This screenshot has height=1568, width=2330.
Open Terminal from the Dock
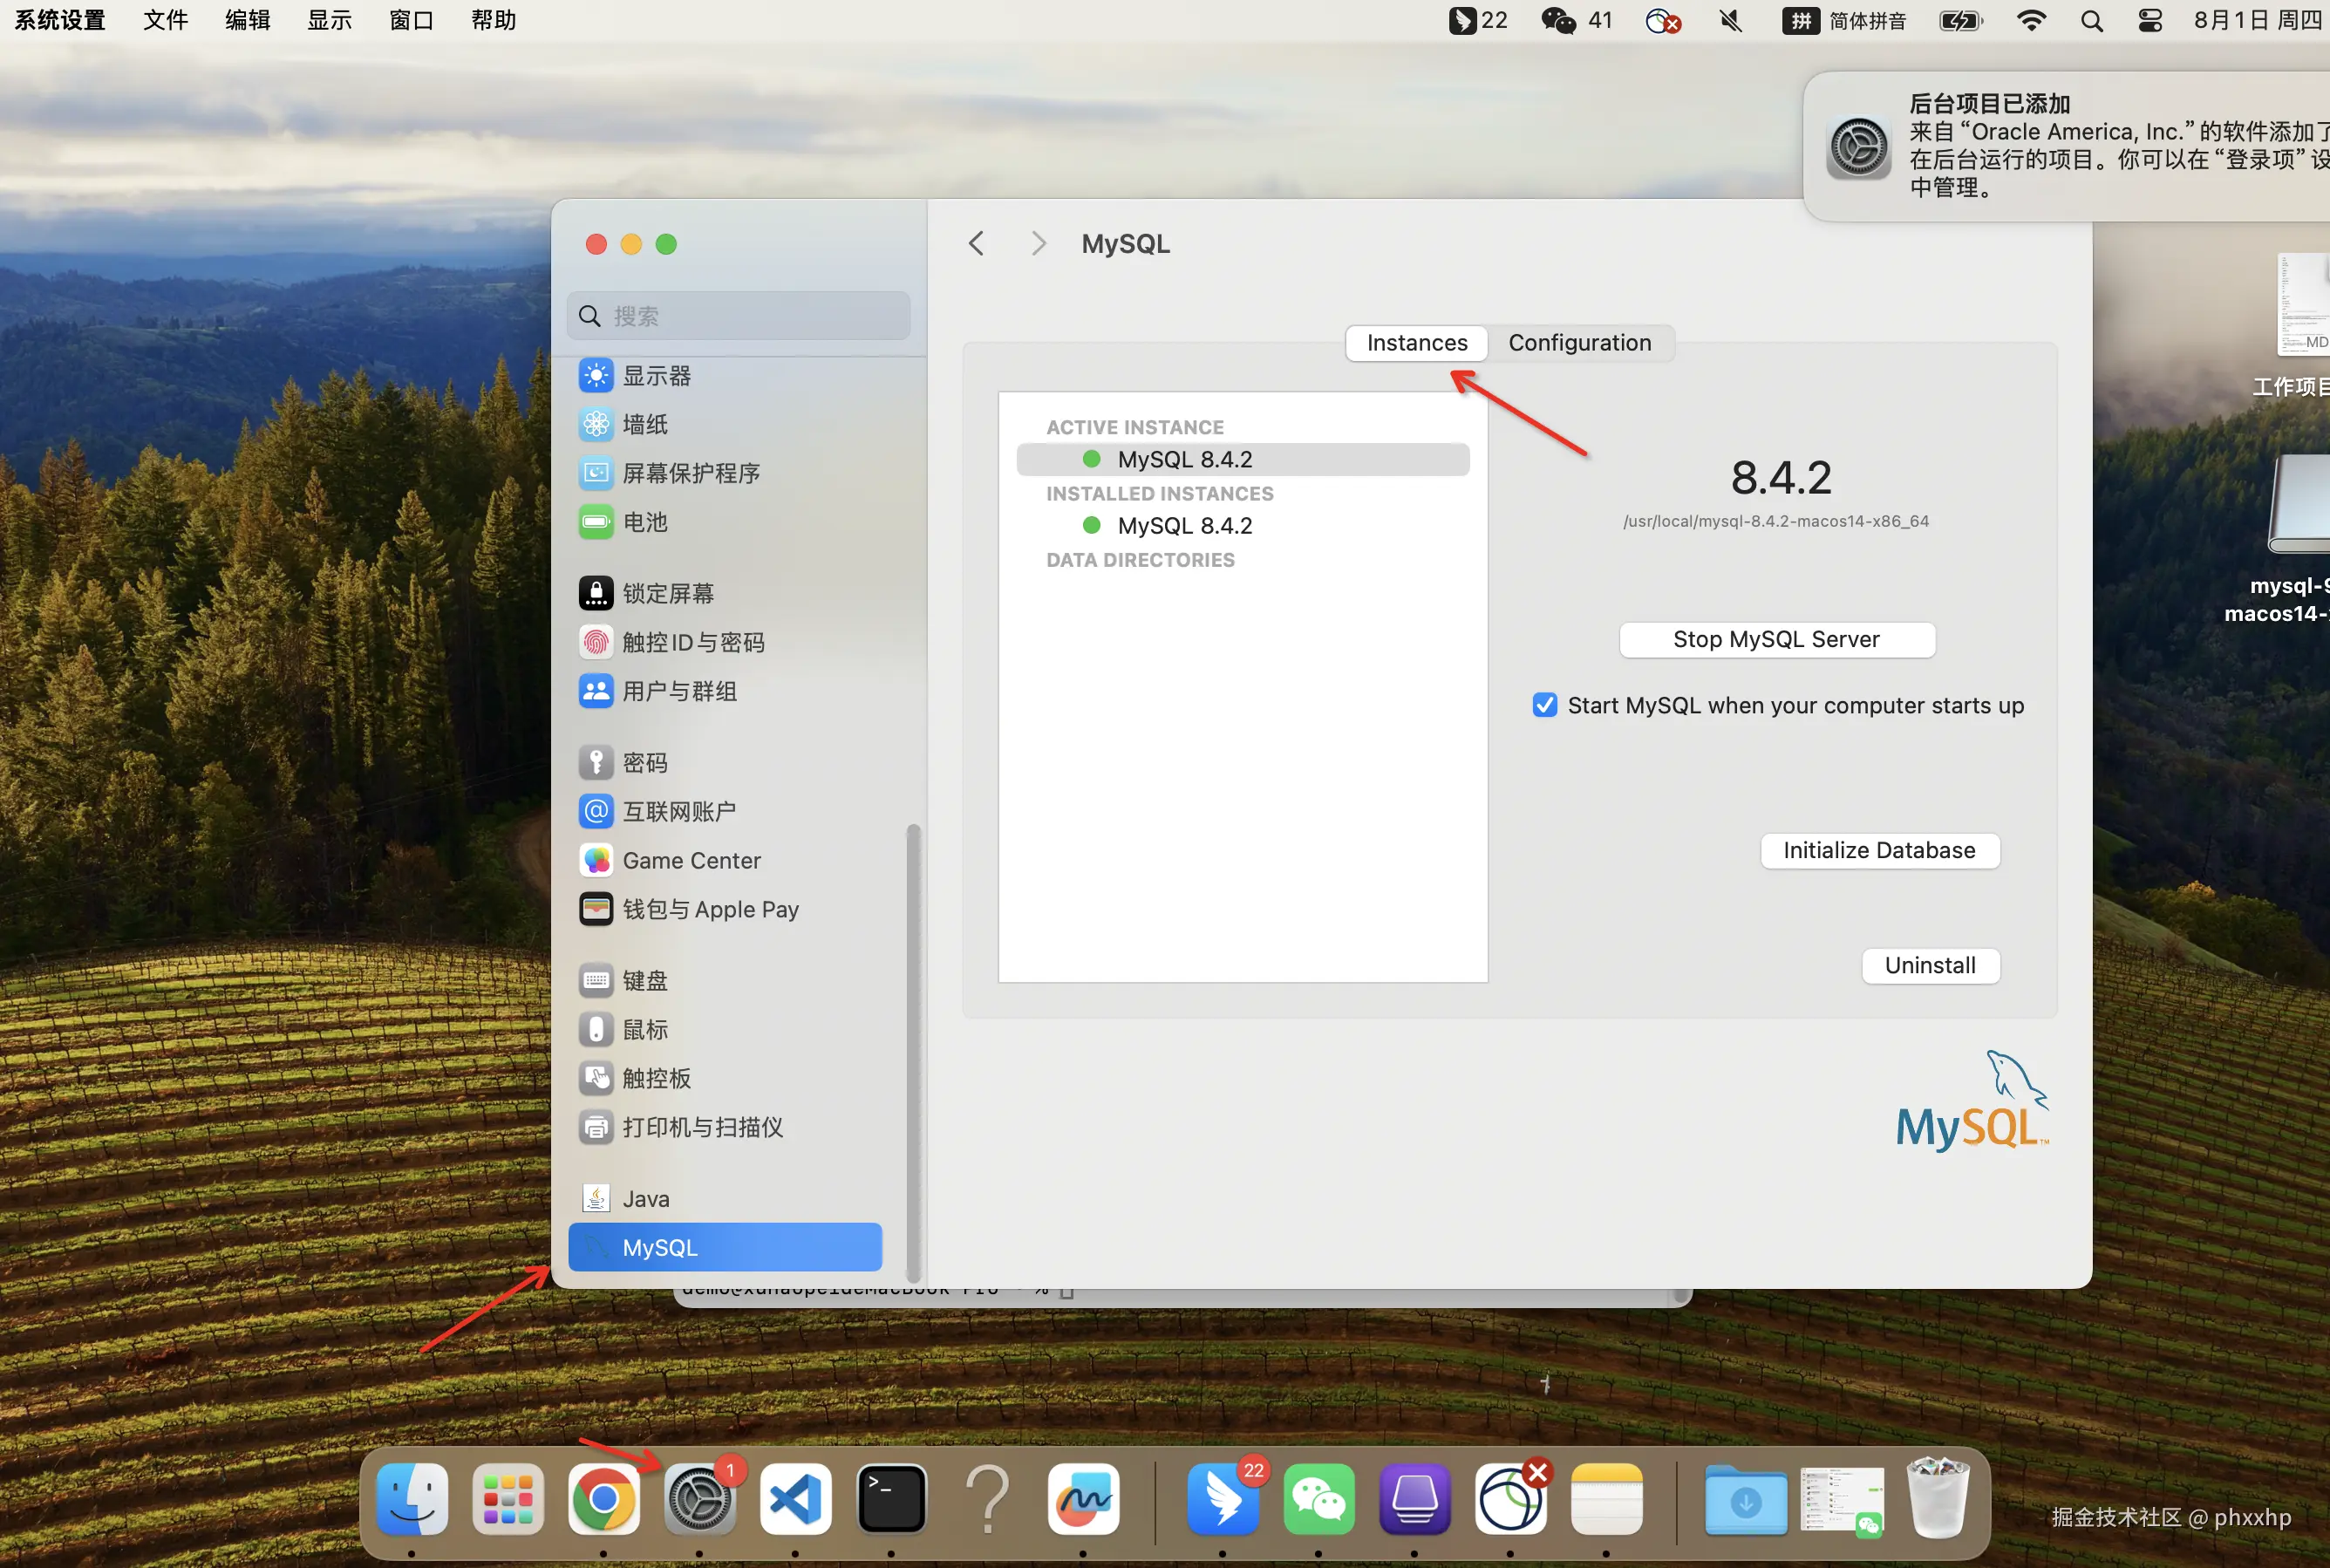click(891, 1499)
